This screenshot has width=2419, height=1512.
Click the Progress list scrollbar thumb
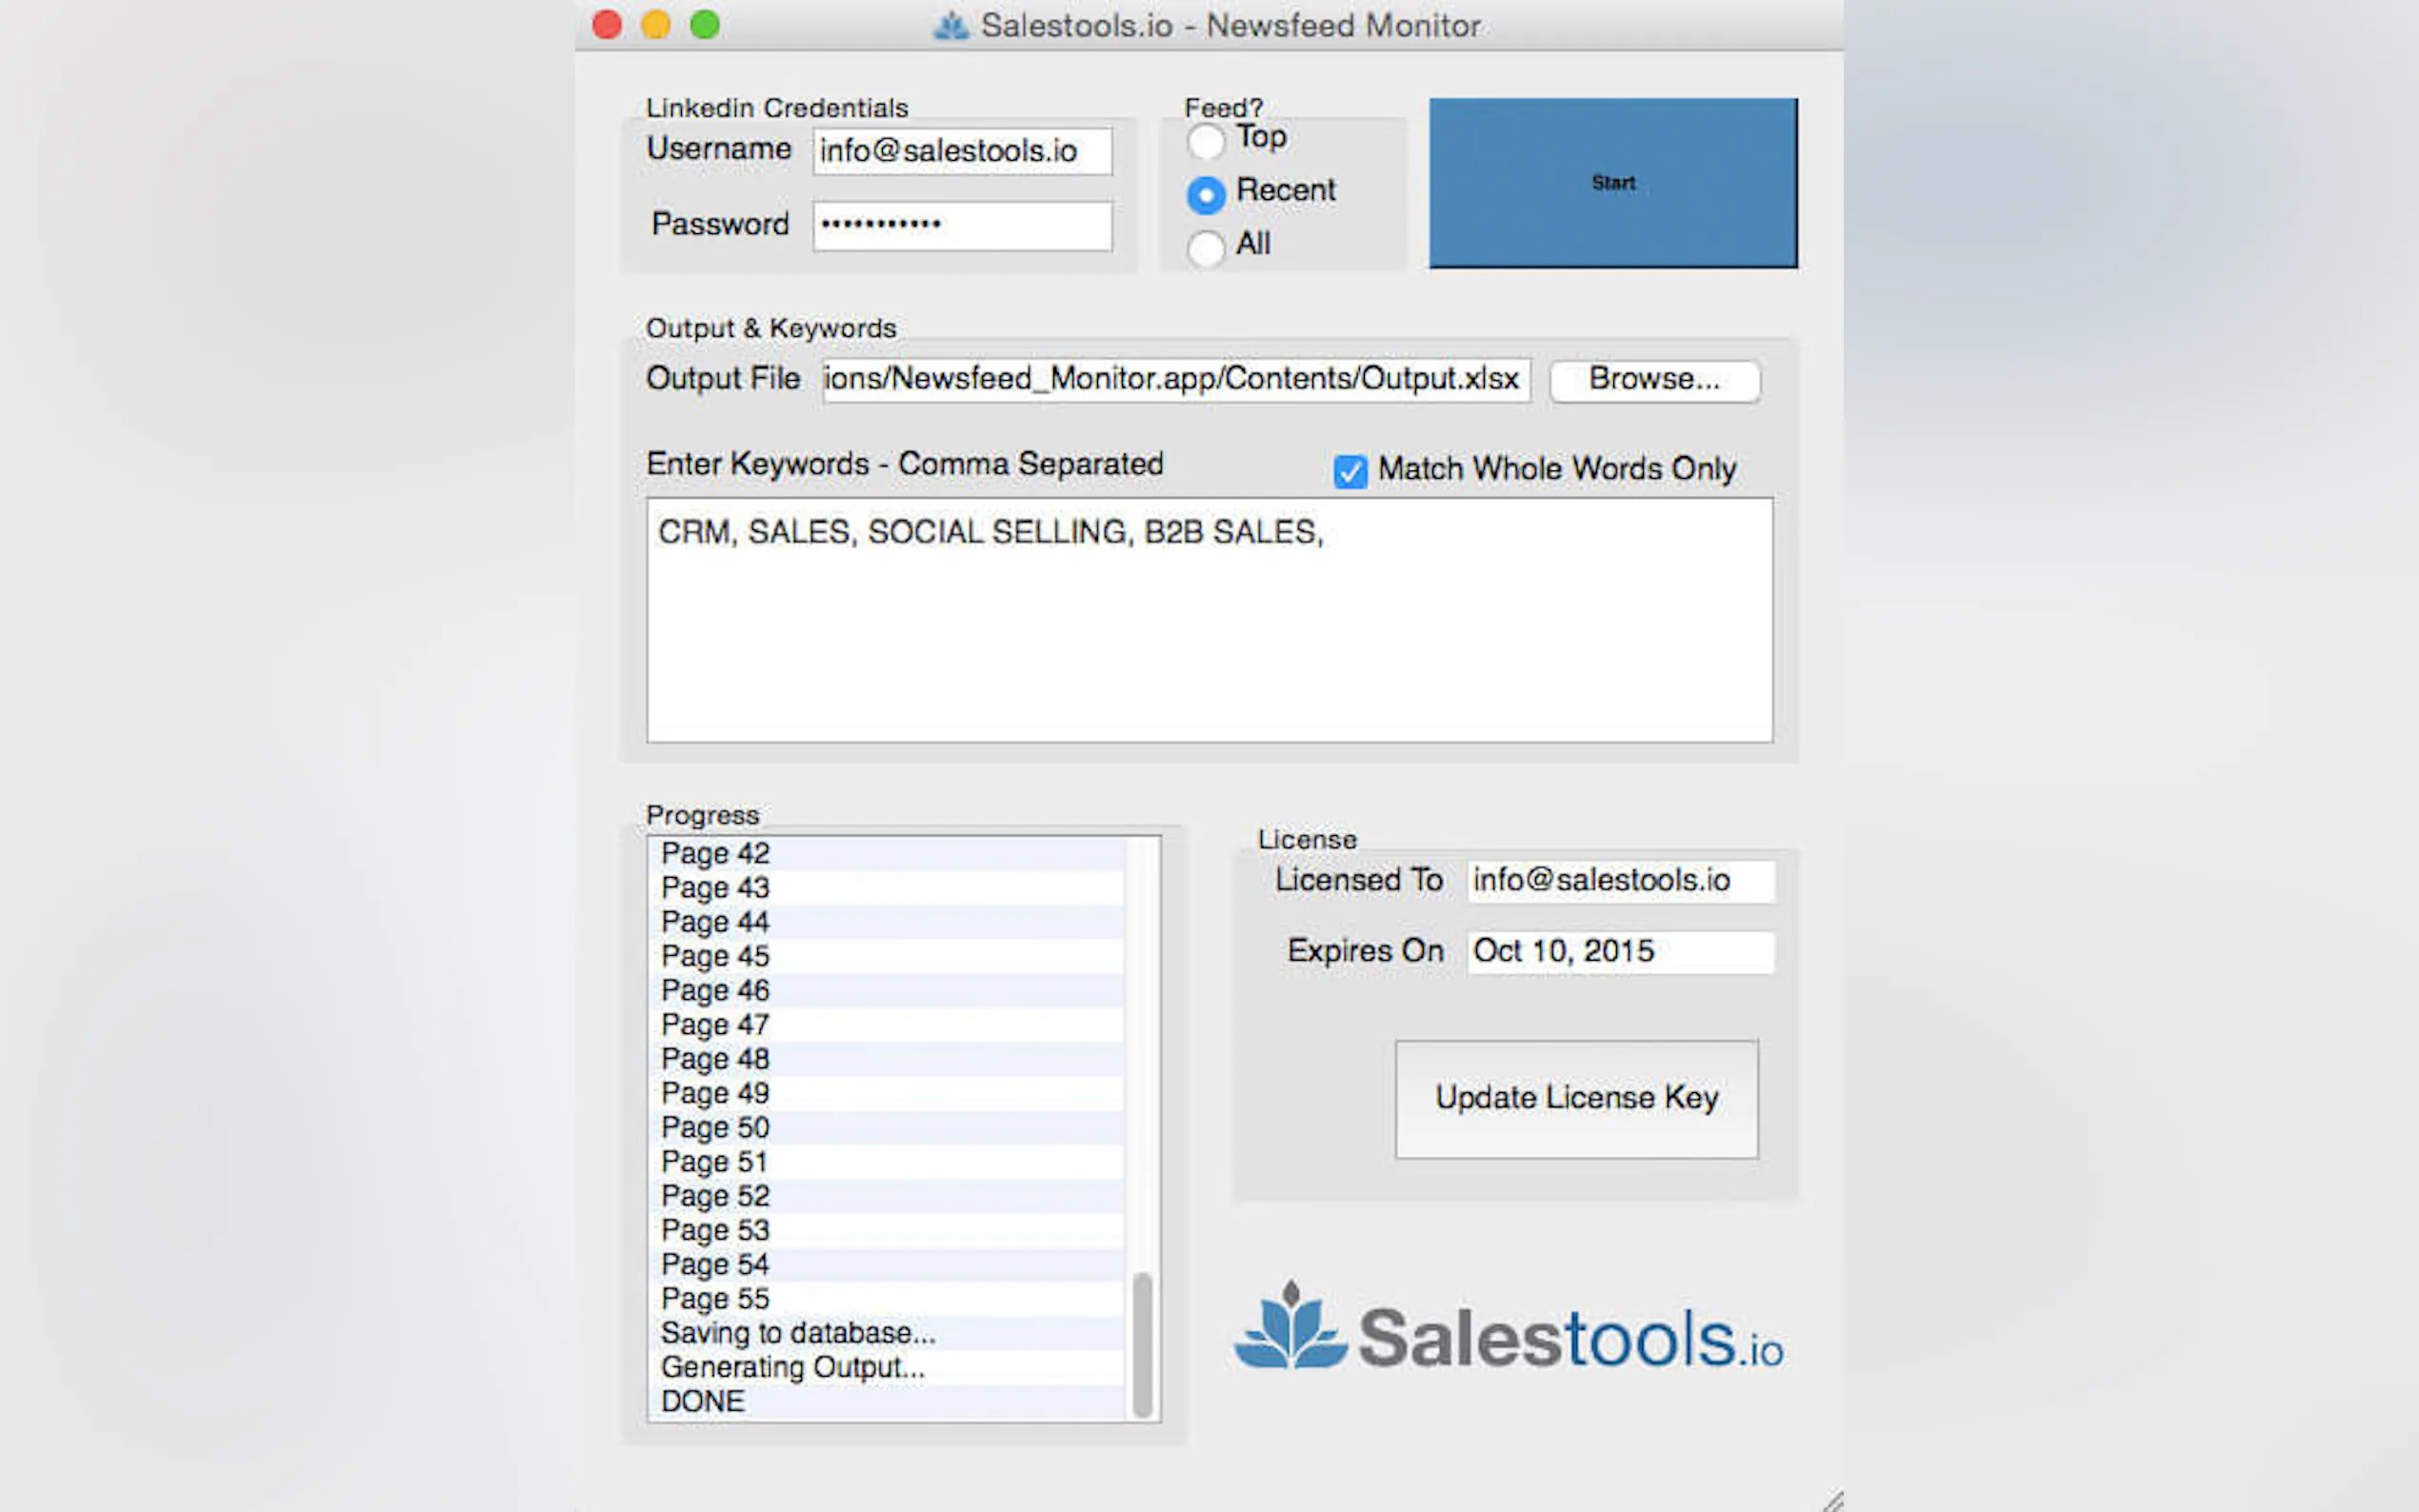[1142, 1344]
